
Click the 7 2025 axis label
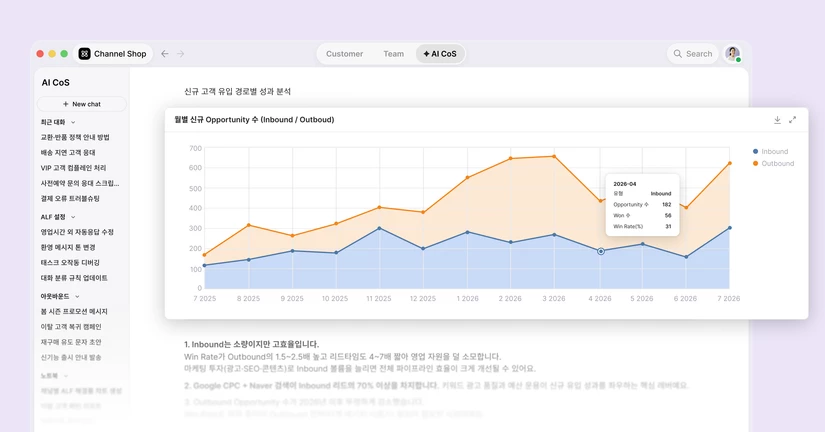tap(205, 298)
